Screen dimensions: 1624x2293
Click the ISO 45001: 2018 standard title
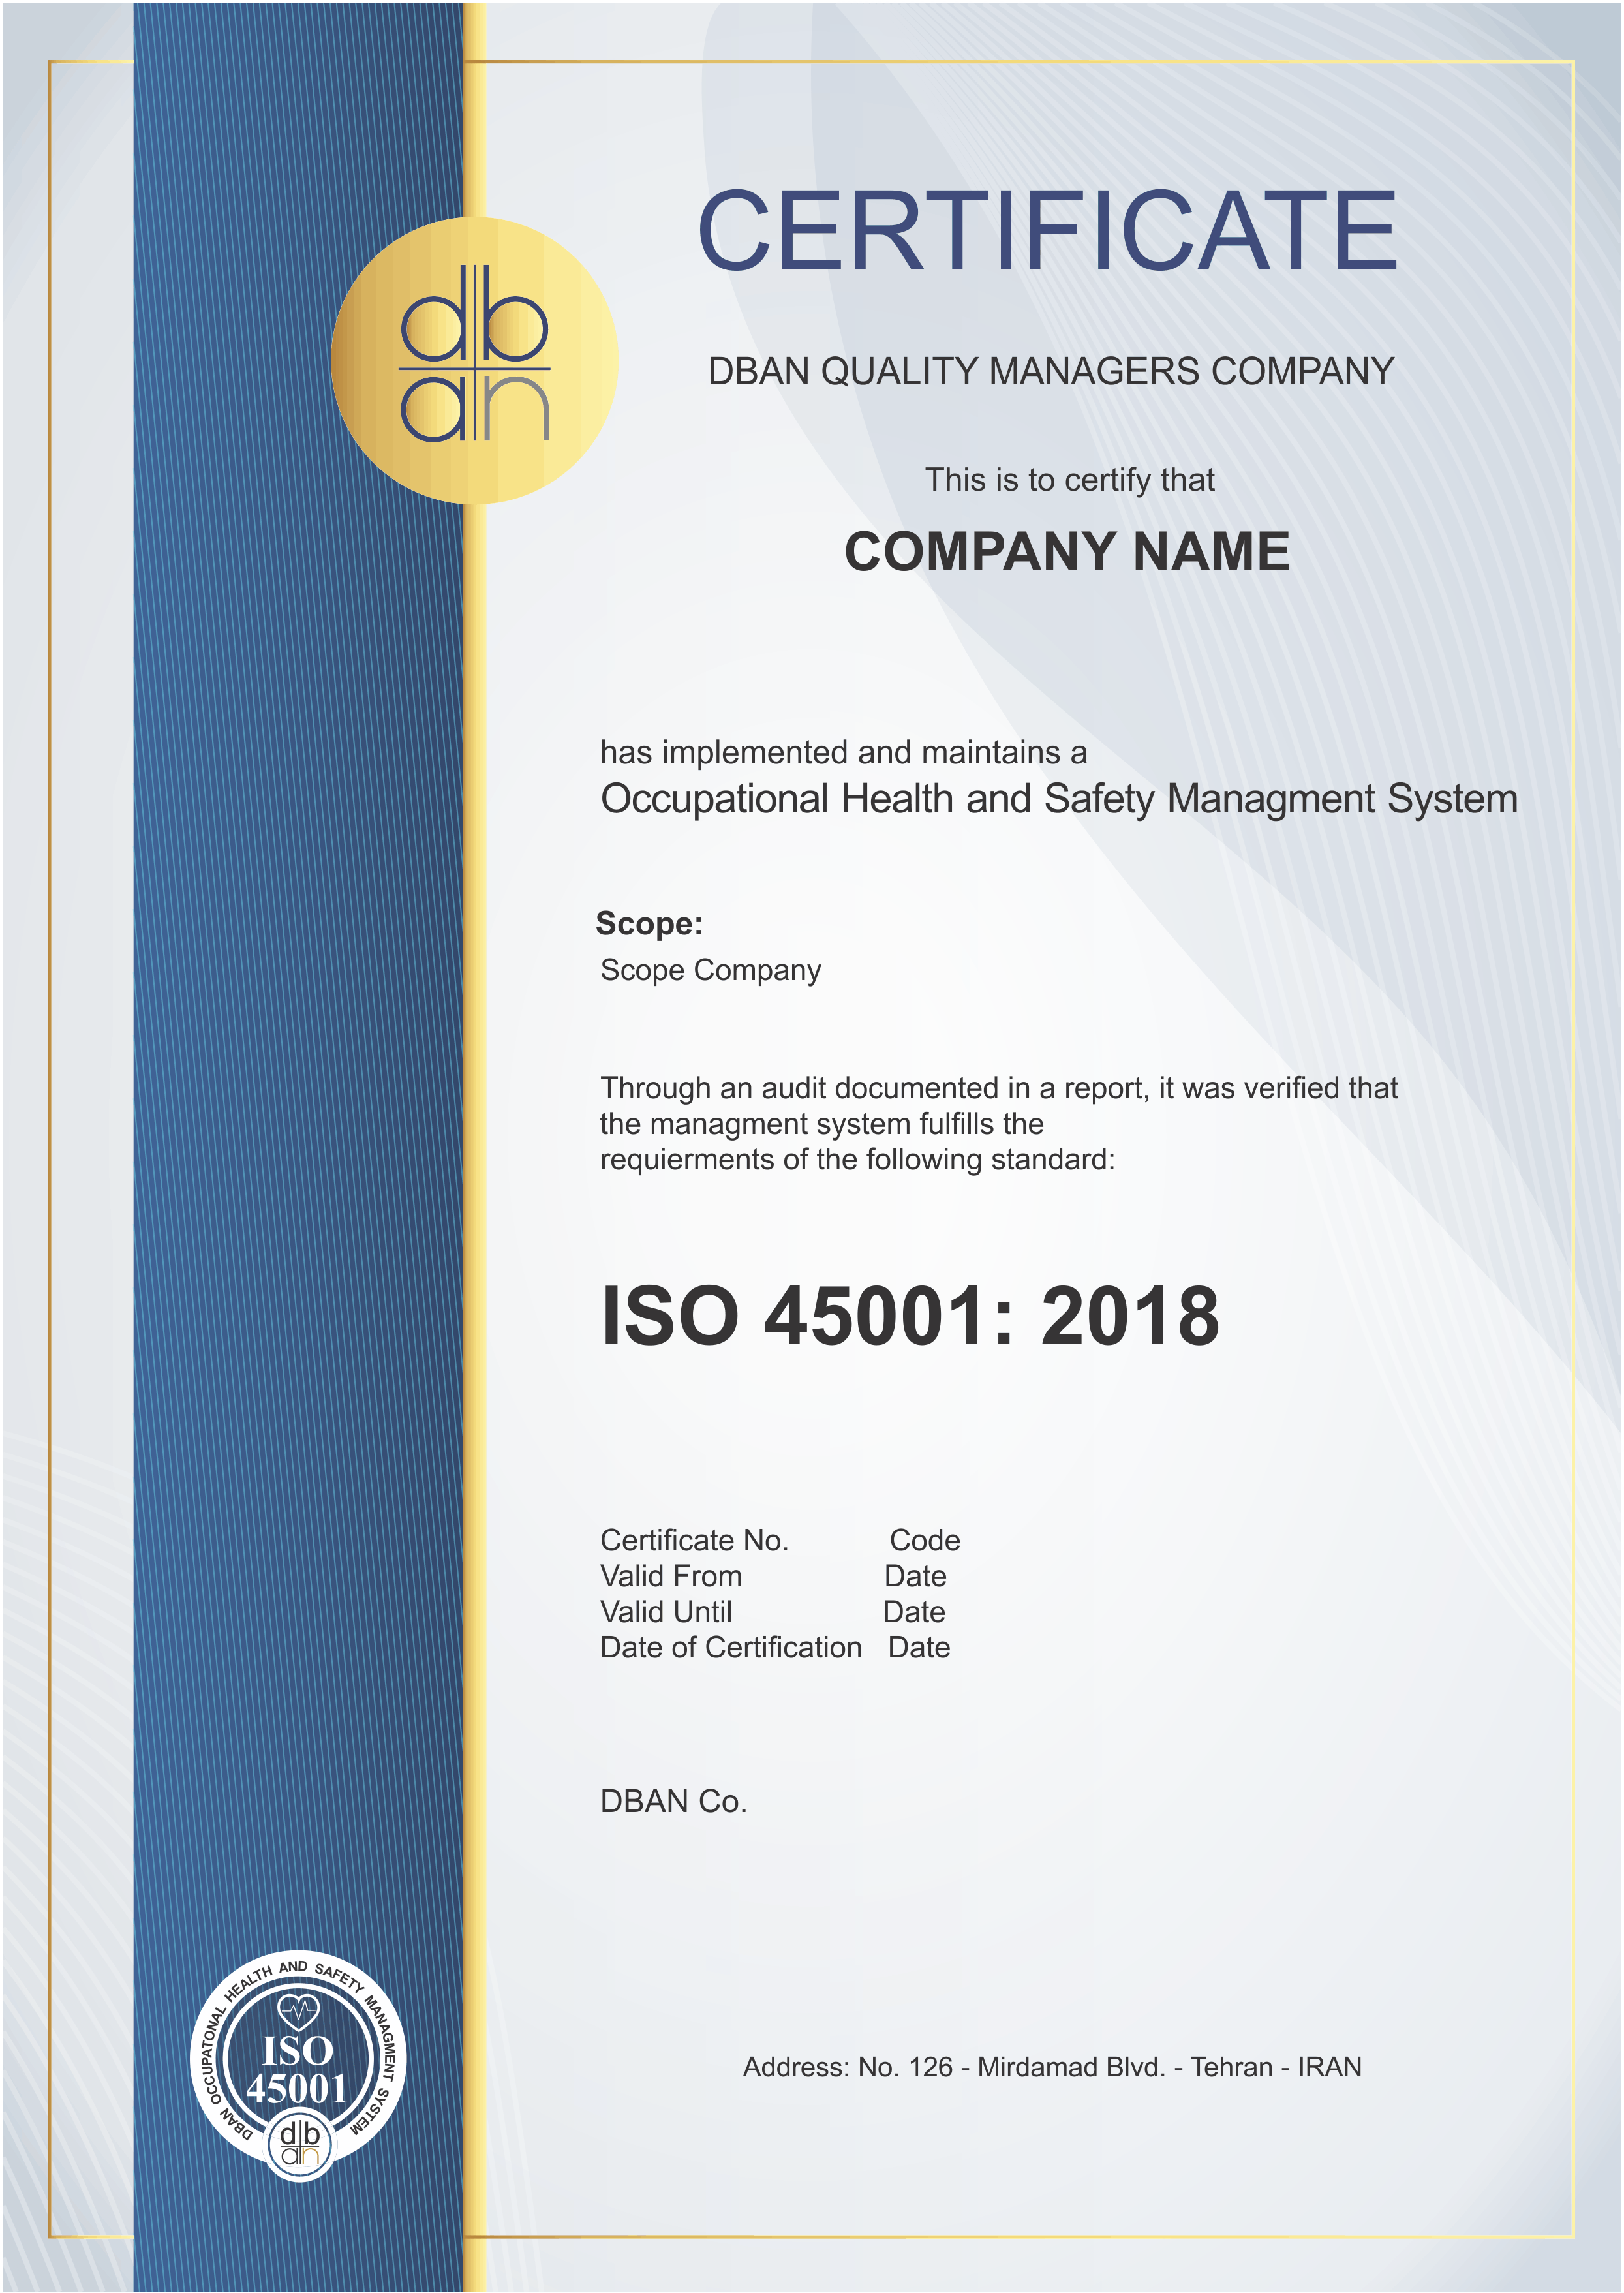click(910, 1316)
